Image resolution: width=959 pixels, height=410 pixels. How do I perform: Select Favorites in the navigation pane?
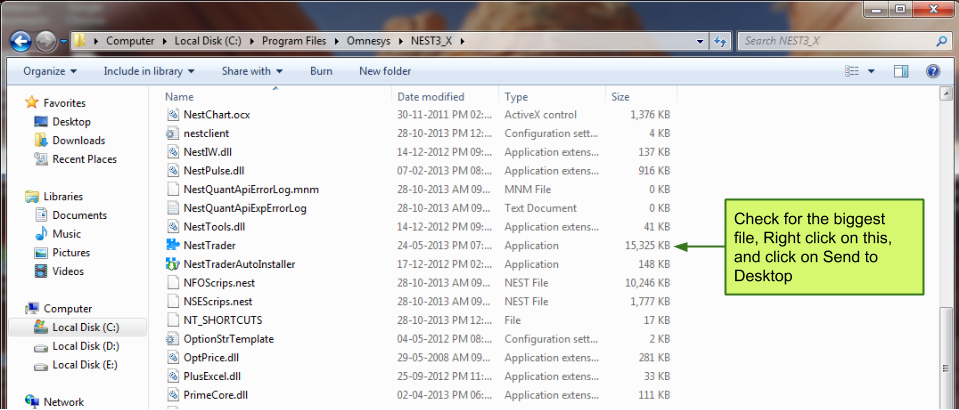coord(64,103)
